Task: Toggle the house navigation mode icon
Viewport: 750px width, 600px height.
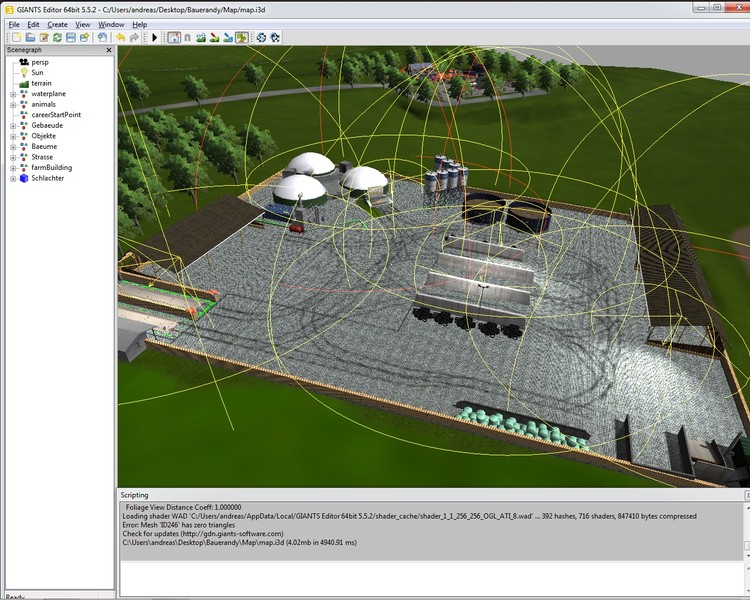Action: 174,37
